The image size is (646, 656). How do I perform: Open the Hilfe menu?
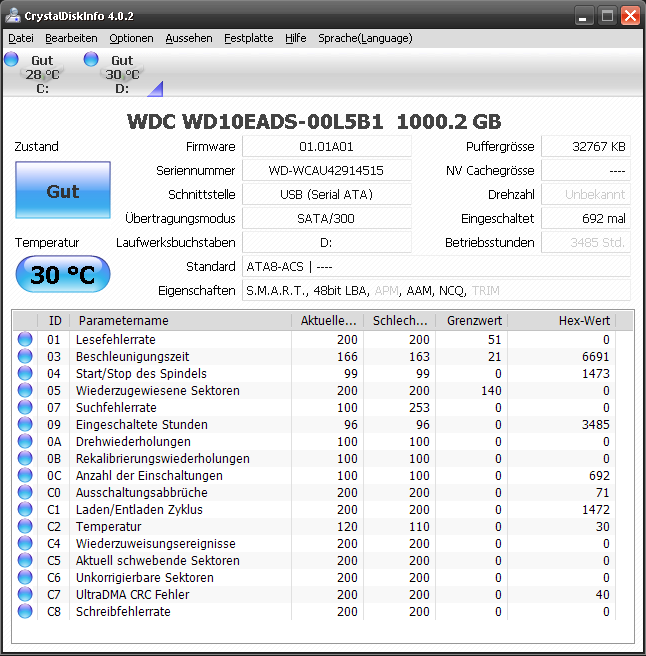(x=295, y=38)
